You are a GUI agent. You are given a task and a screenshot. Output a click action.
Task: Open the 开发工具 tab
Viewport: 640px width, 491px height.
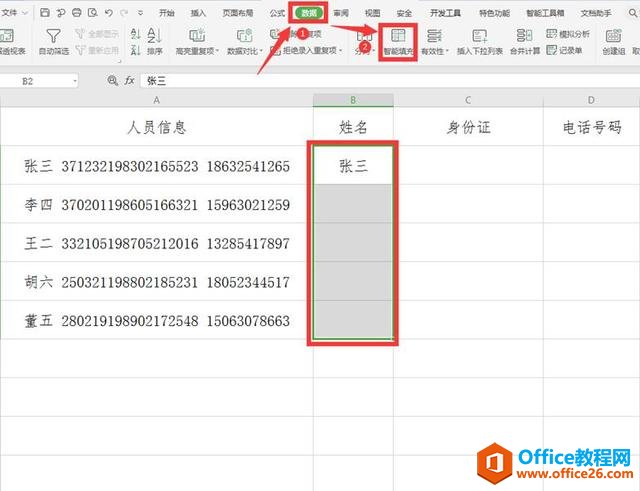point(445,13)
